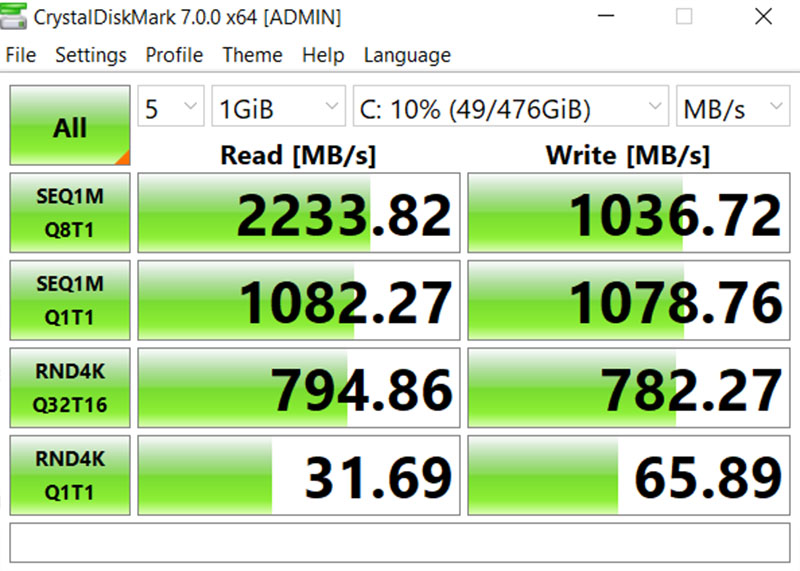Run the RND4K Q1T1 test

coord(70,475)
